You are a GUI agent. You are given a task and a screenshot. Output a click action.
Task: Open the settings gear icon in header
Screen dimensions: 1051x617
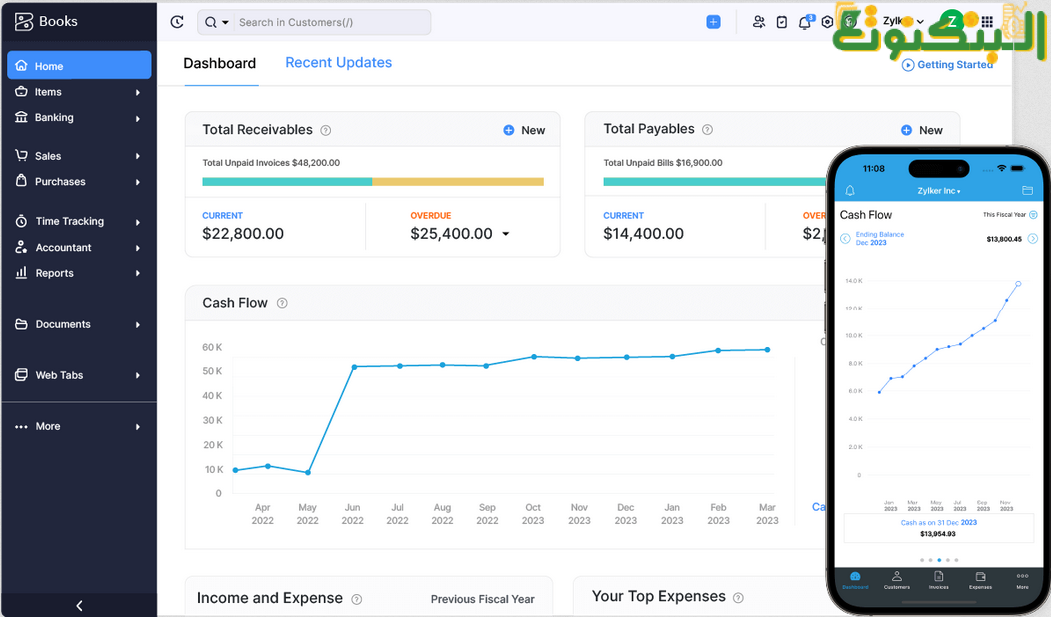coord(827,22)
